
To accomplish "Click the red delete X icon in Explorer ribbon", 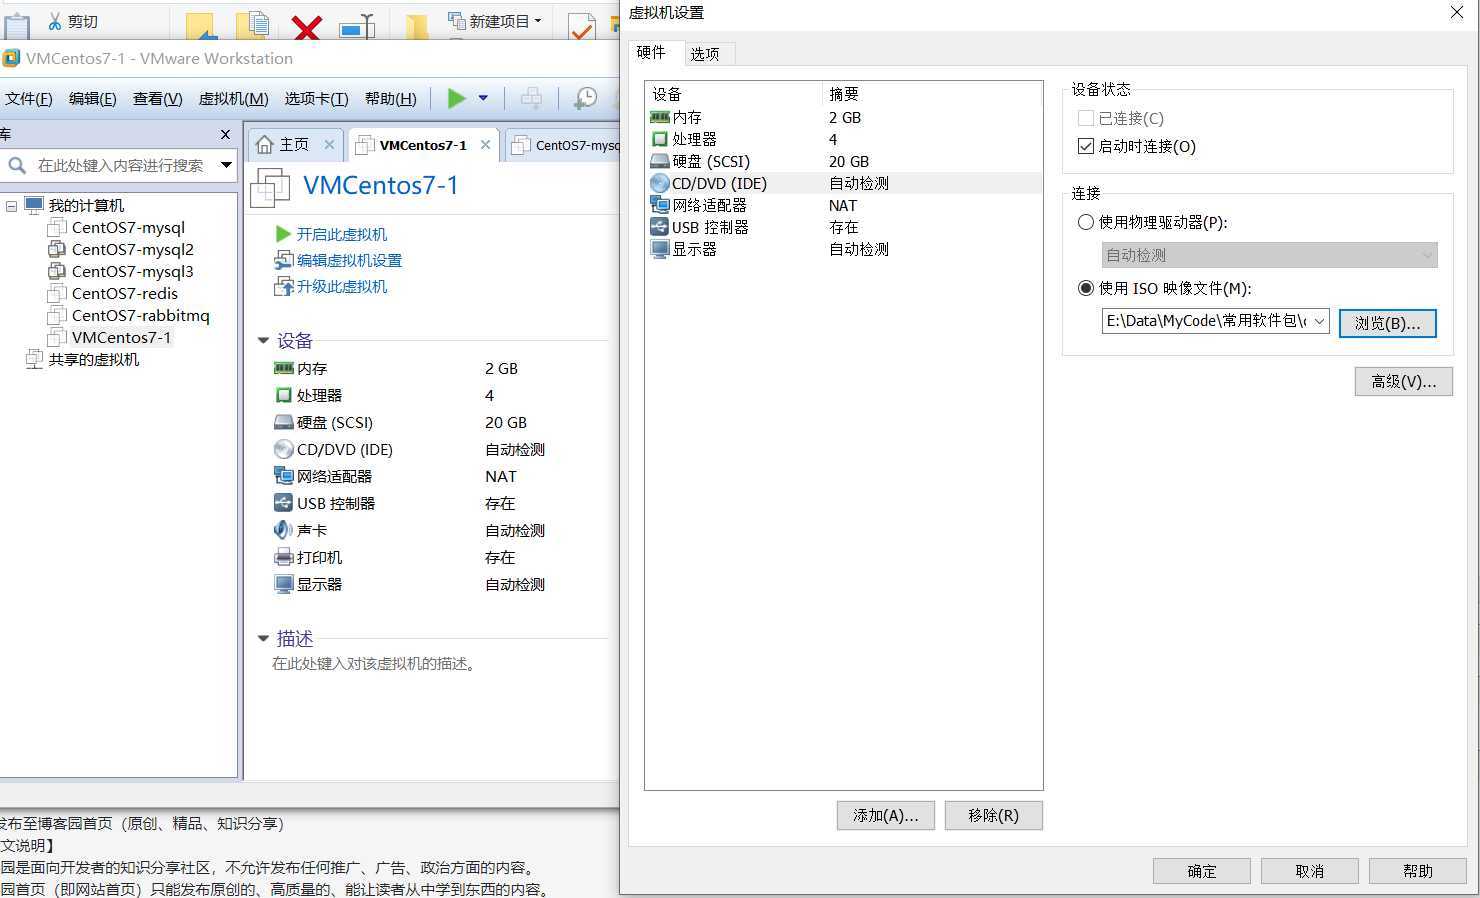I will pos(307,28).
